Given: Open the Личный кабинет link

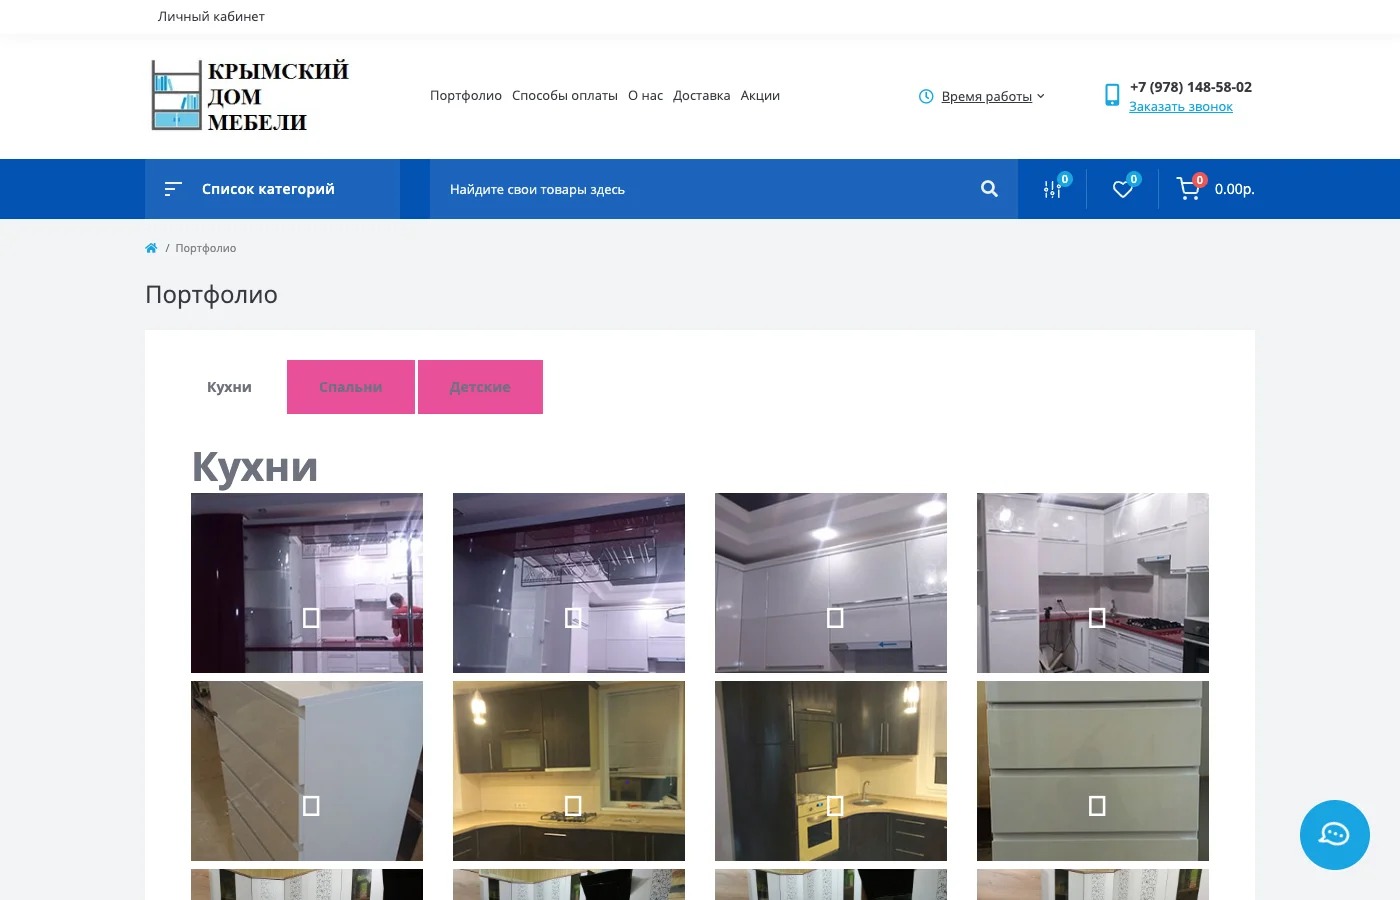Looking at the screenshot, I should click(x=211, y=16).
